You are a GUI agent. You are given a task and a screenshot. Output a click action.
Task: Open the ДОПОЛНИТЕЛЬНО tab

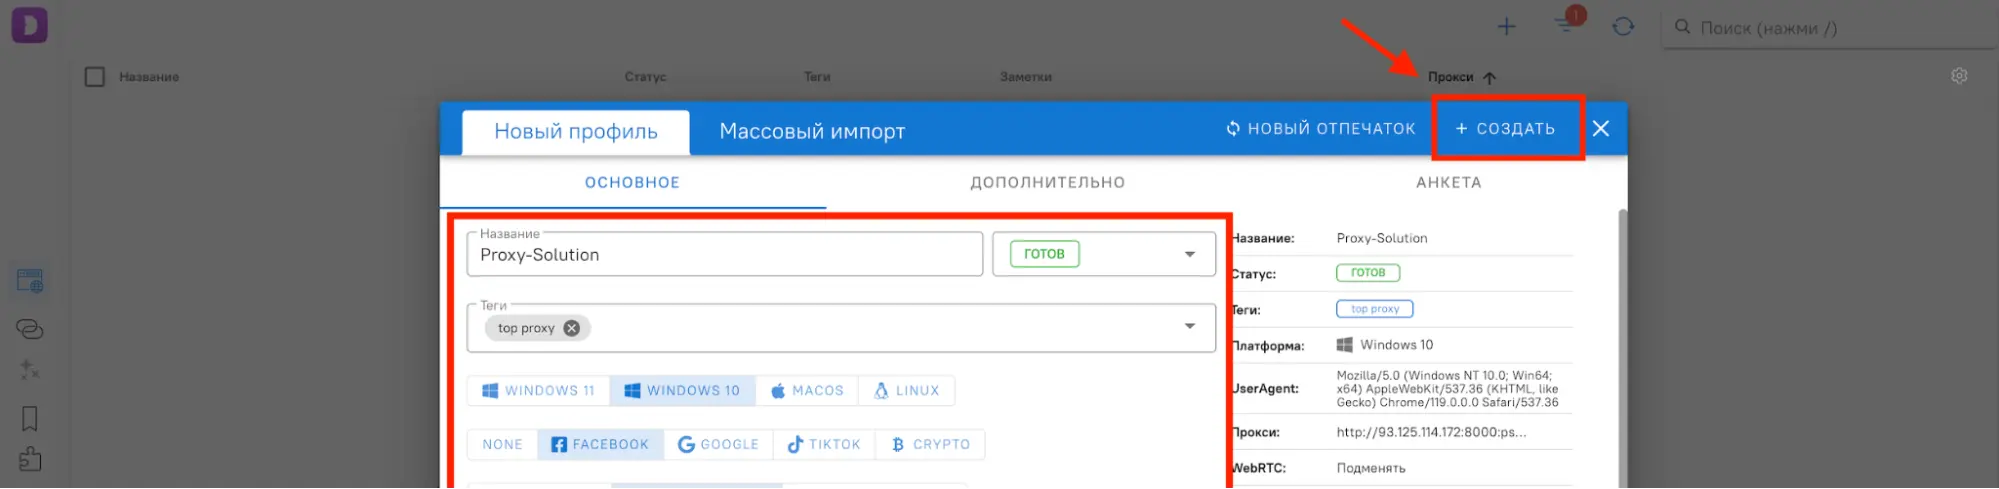click(x=1048, y=183)
